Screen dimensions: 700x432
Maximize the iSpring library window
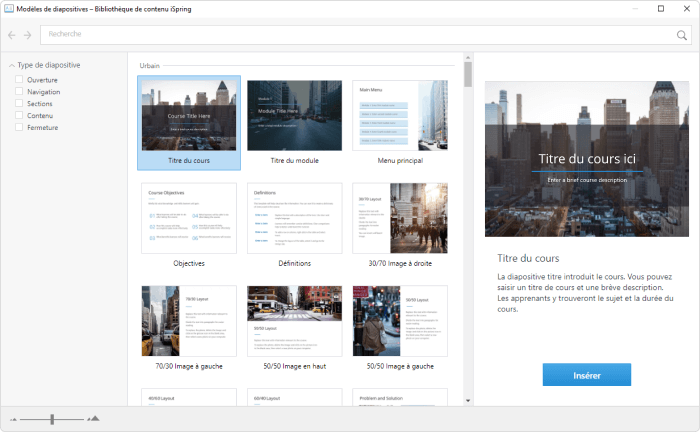[x=661, y=8]
